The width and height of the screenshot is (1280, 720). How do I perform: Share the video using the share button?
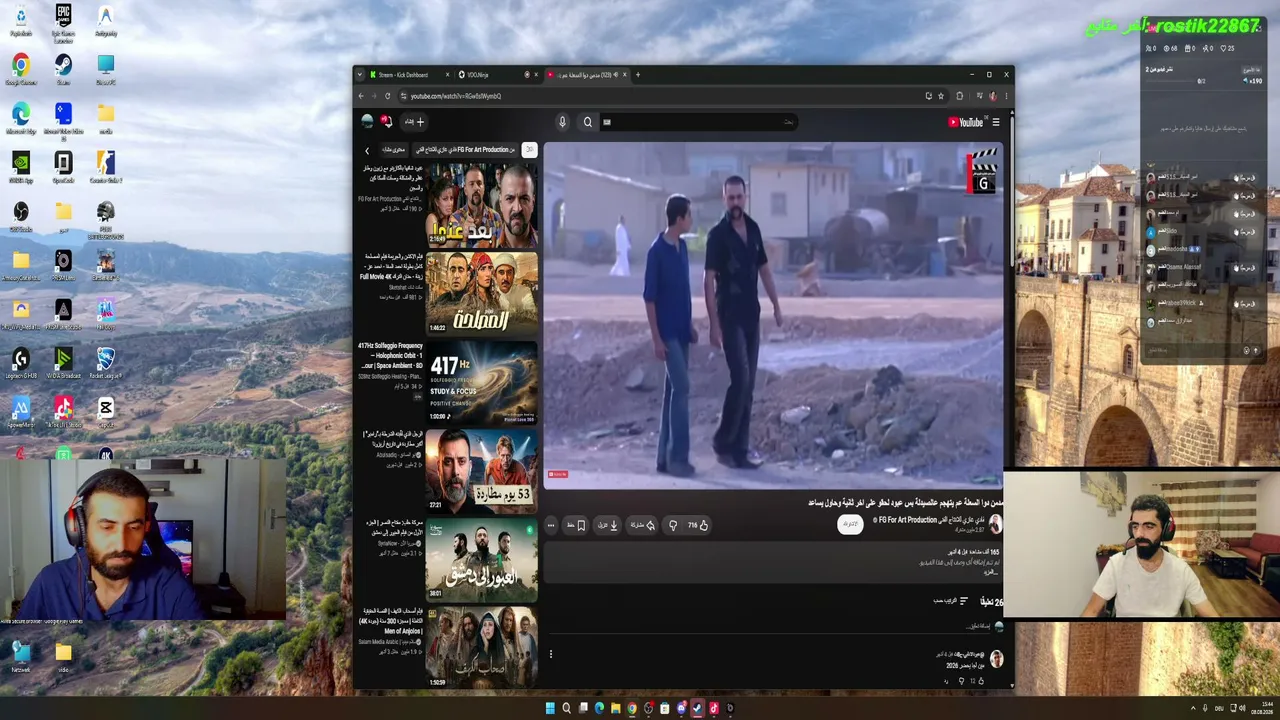pos(641,525)
